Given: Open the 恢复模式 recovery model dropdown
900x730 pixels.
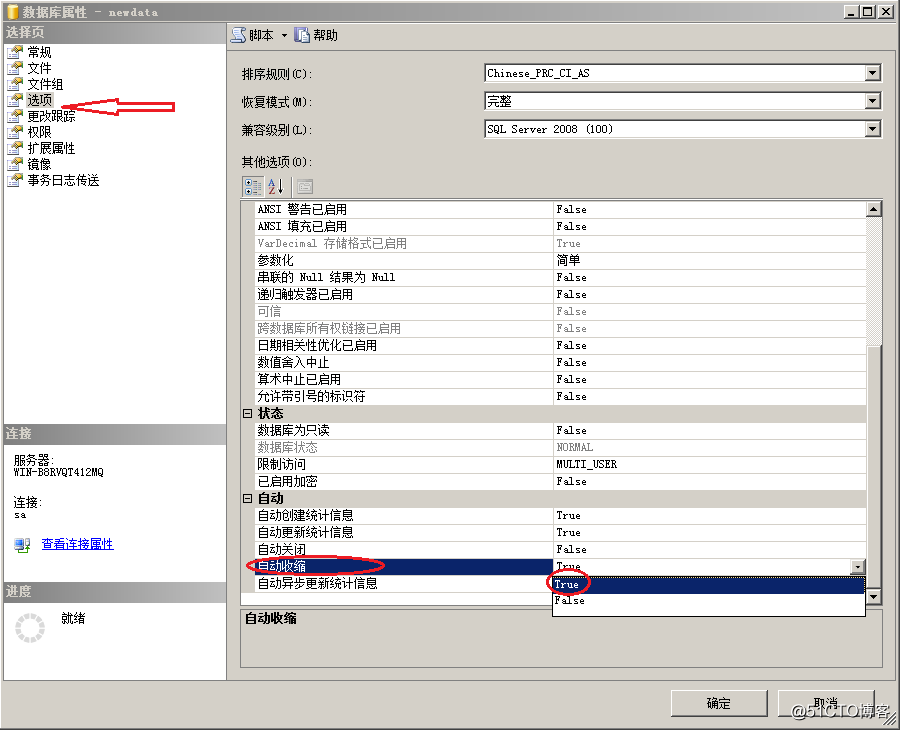Looking at the screenshot, I should (x=872, y=101).
